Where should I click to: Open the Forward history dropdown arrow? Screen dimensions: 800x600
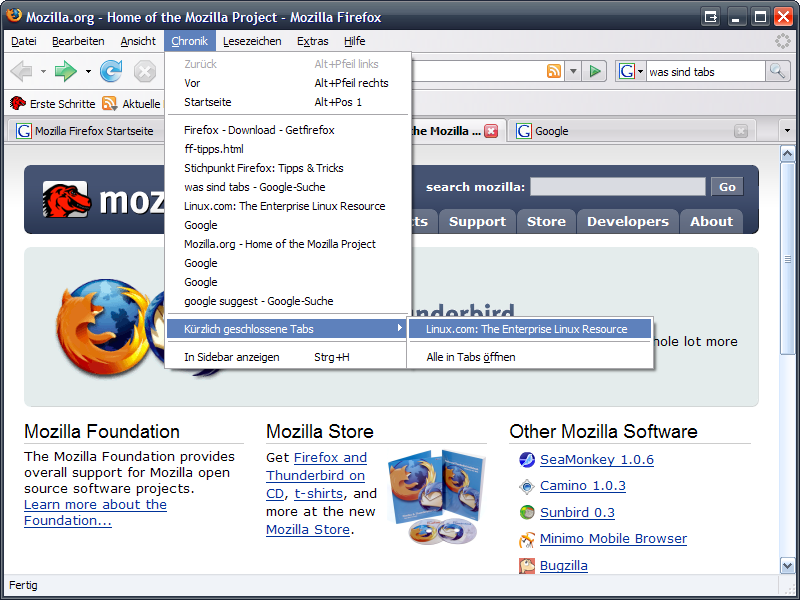88,71
